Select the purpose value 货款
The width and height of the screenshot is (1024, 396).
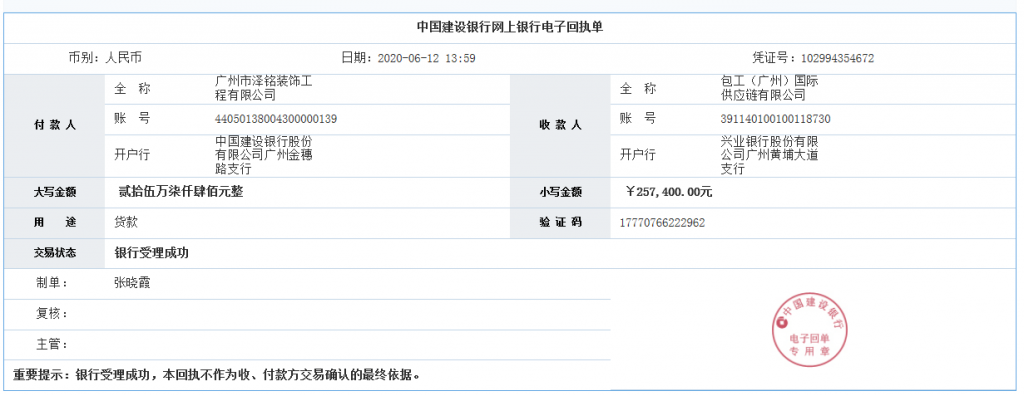(126, 222)
